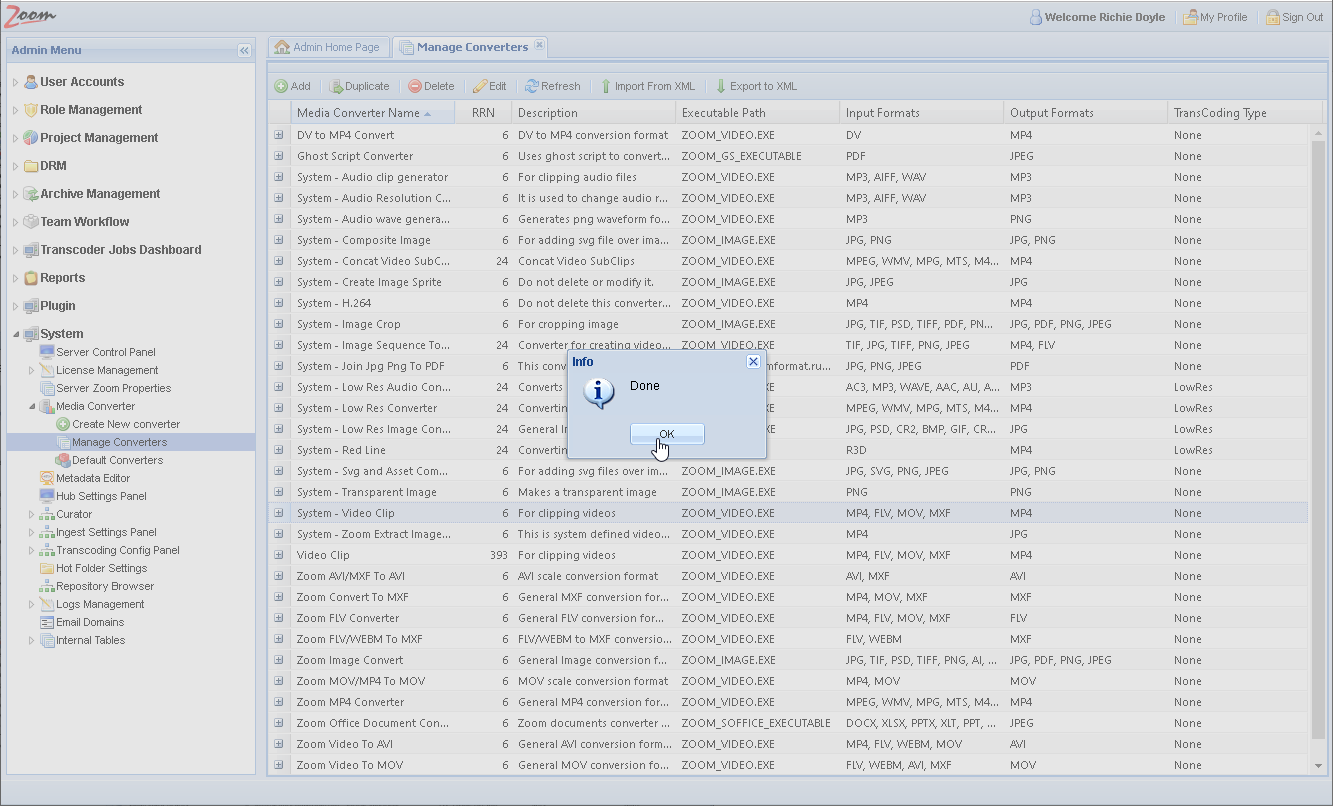
Task: Open Ingest Settings Panel tree item
Action: [x=106, y=532]
